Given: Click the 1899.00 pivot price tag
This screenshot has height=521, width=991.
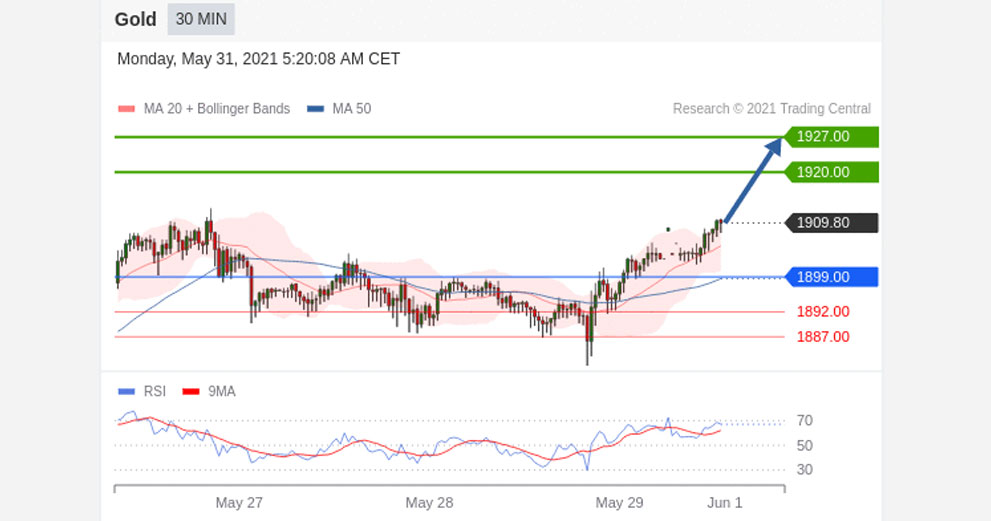Looking at the screenshot, I should (x=830, y=277).
